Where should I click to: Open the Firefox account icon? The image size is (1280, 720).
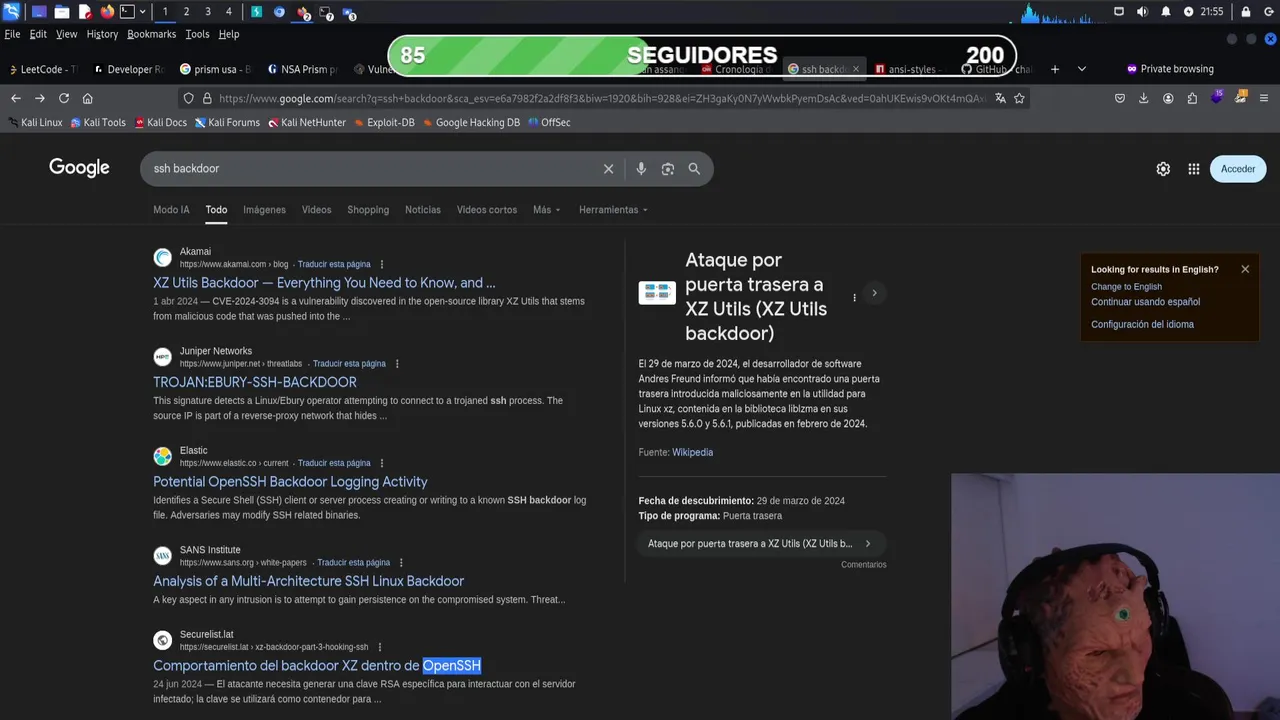point(1168,98)
